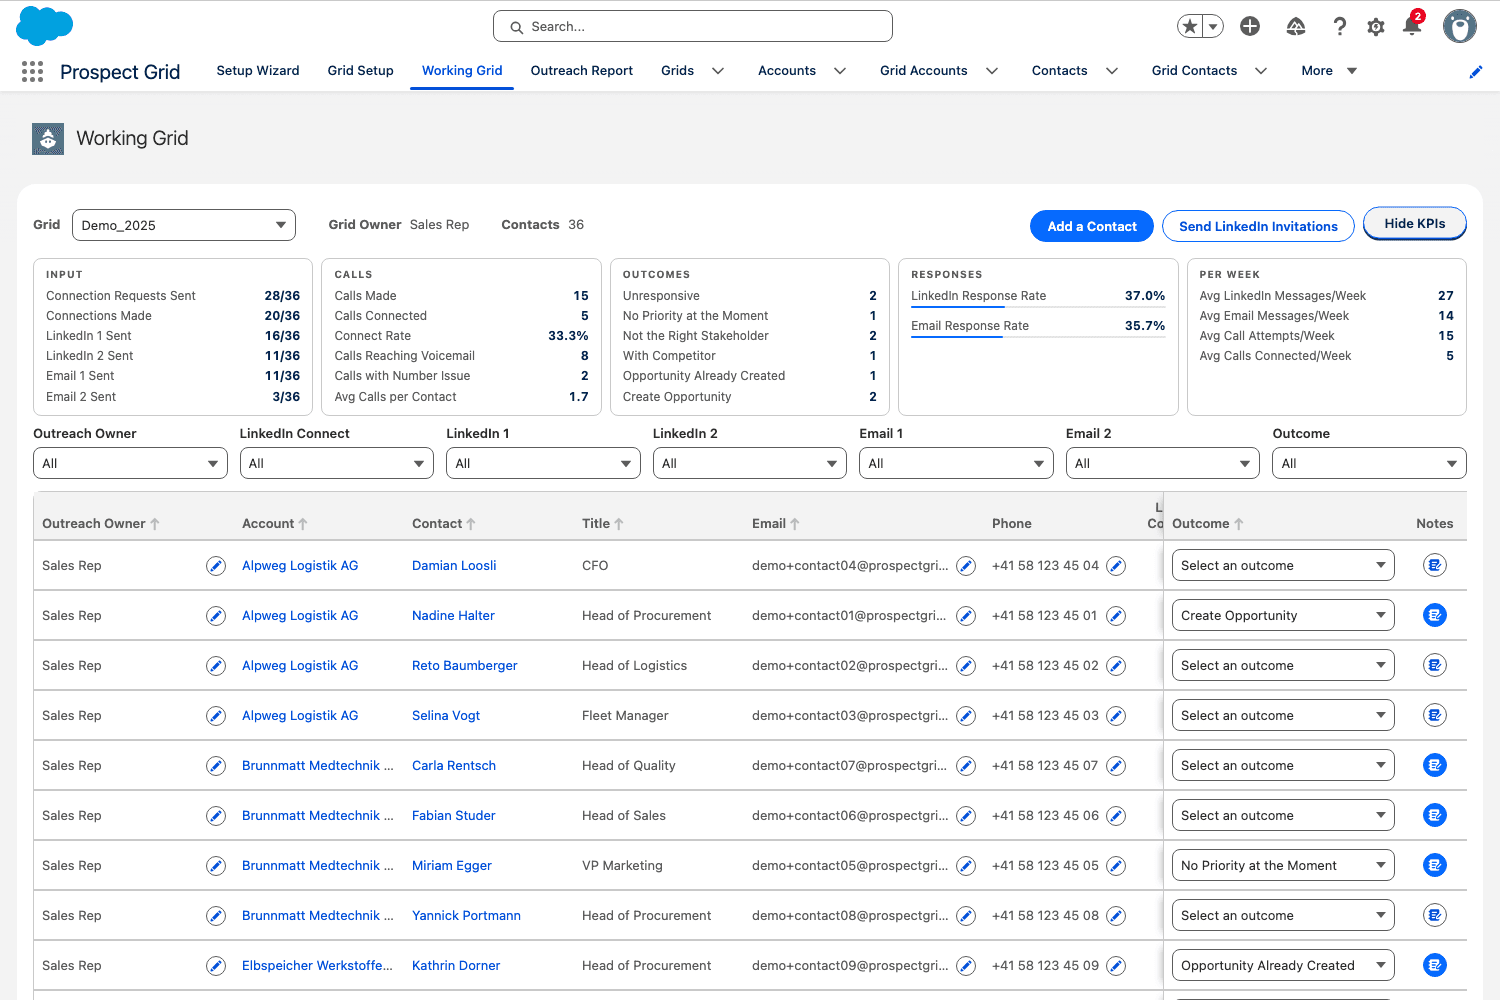The image size is (1500, 1000).
Task: Open outcome dropdown for Damian Loosli
Action: click(1283, 565)
